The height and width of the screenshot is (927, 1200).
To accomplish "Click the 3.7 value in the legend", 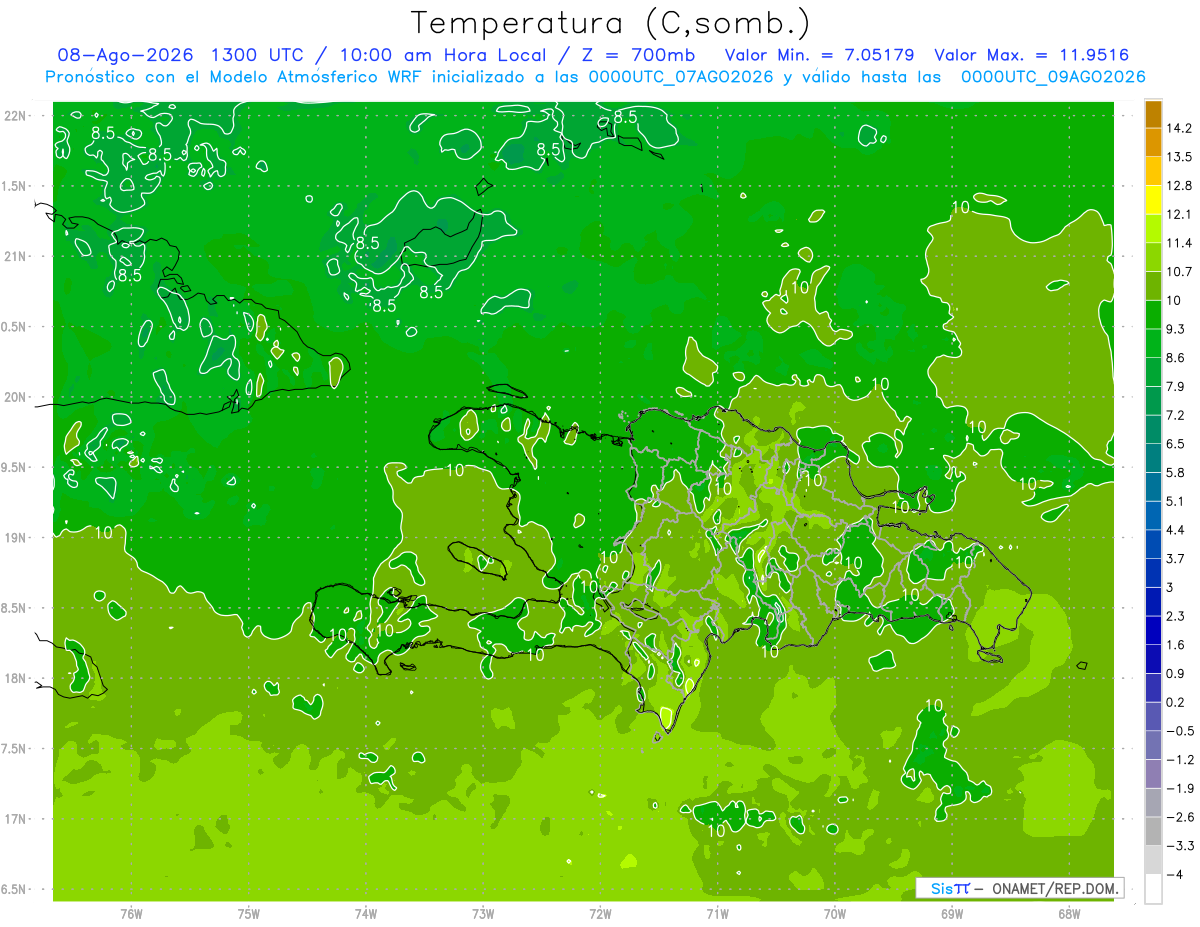I will tap(1175, 558).
